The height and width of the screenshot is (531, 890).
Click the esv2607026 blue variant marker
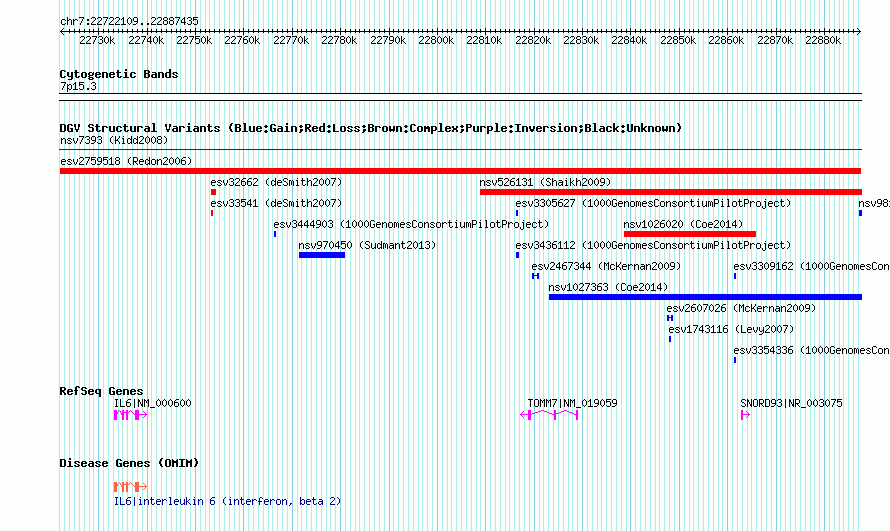click(670, 318)
